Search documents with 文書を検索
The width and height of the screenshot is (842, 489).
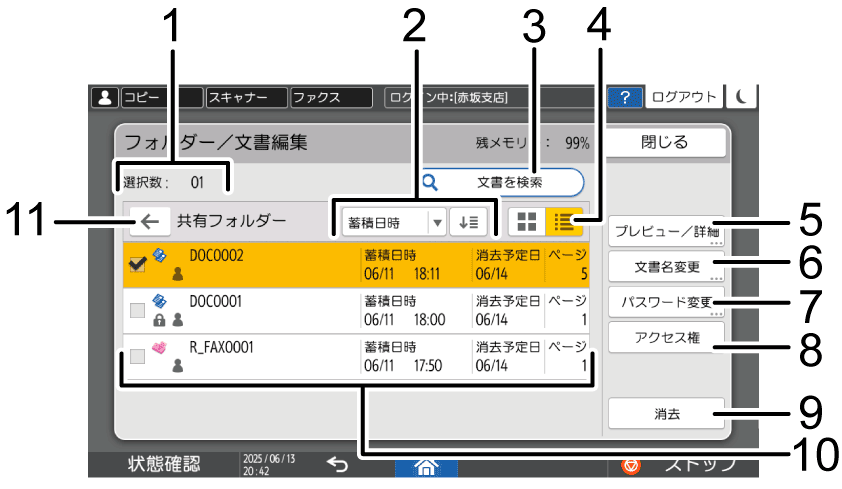tap(502, 183)
